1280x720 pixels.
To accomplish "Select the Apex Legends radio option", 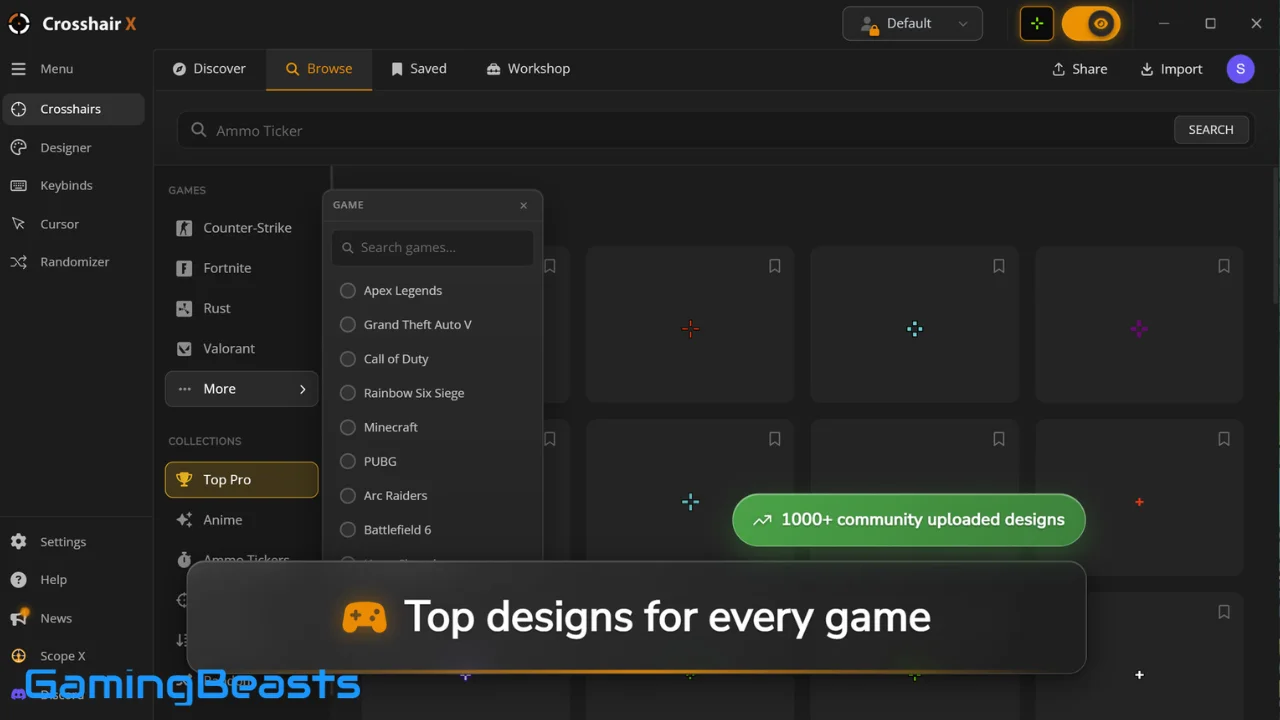I will coord(348,291).
